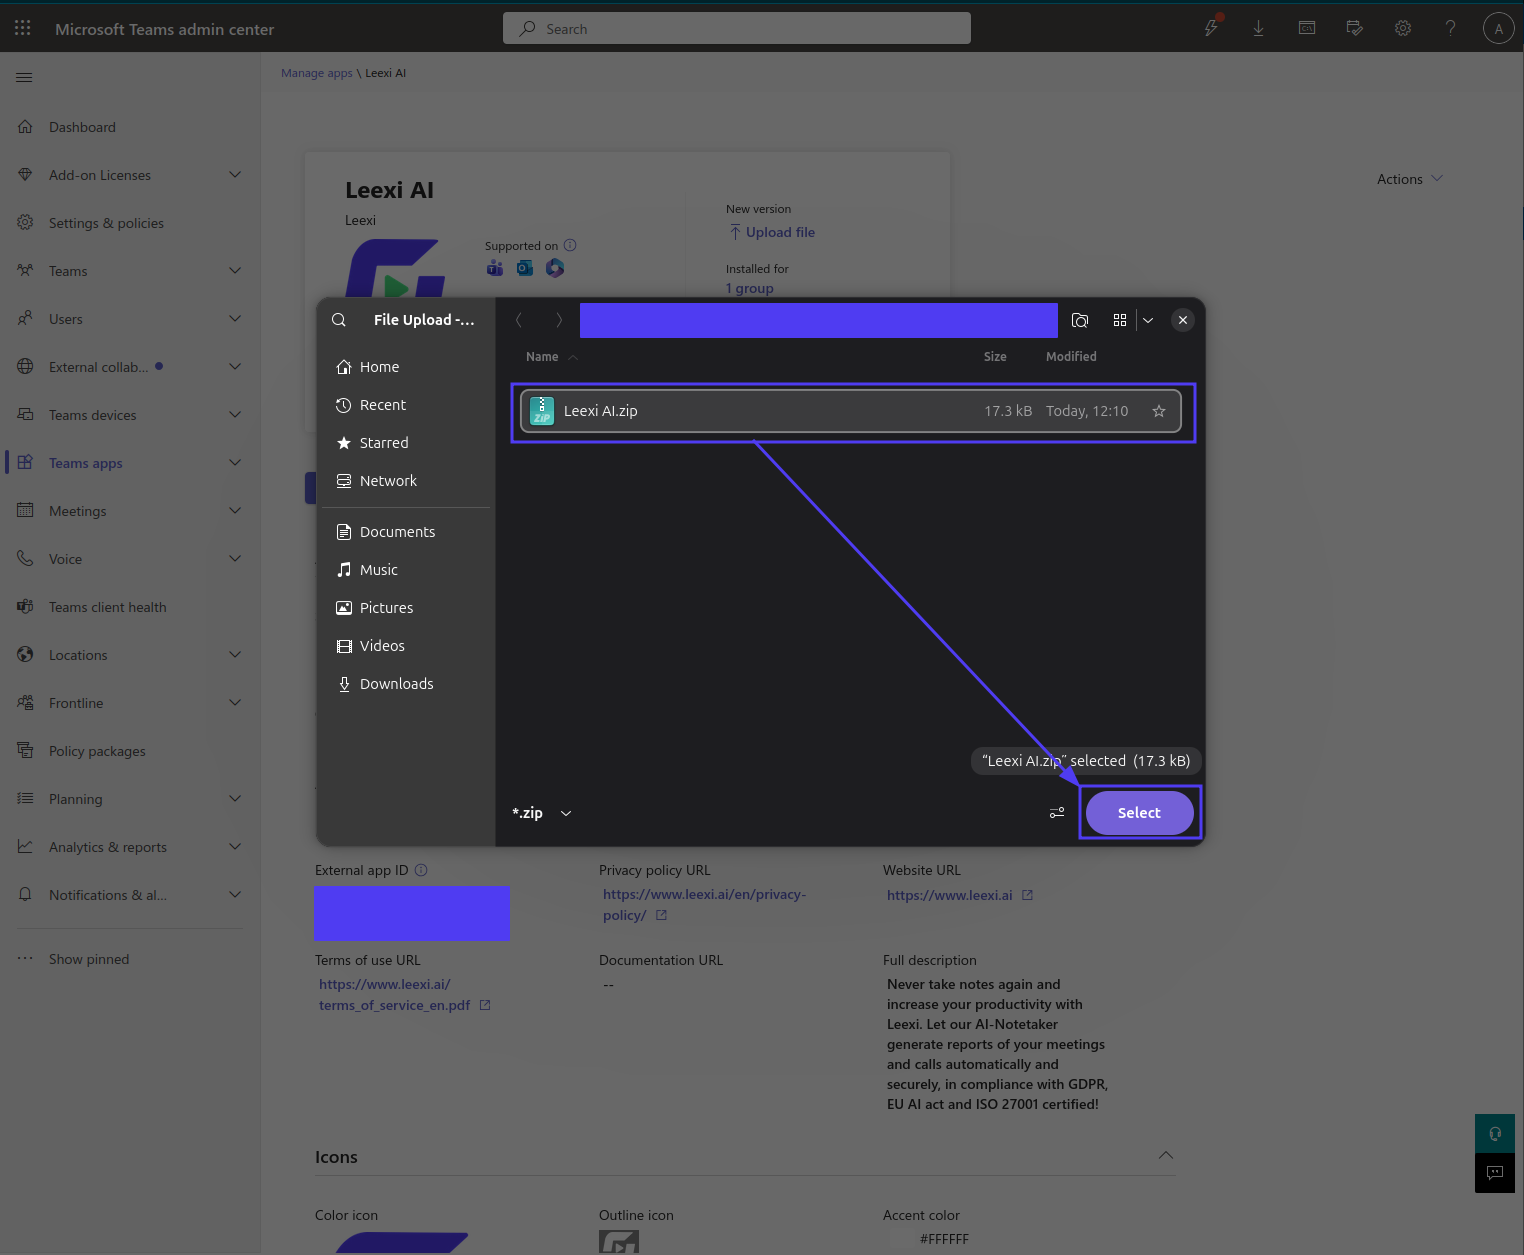Click search icon in File Upload dialog
The height and width of the screenshot is (1255, 1524).
(339, 320)
